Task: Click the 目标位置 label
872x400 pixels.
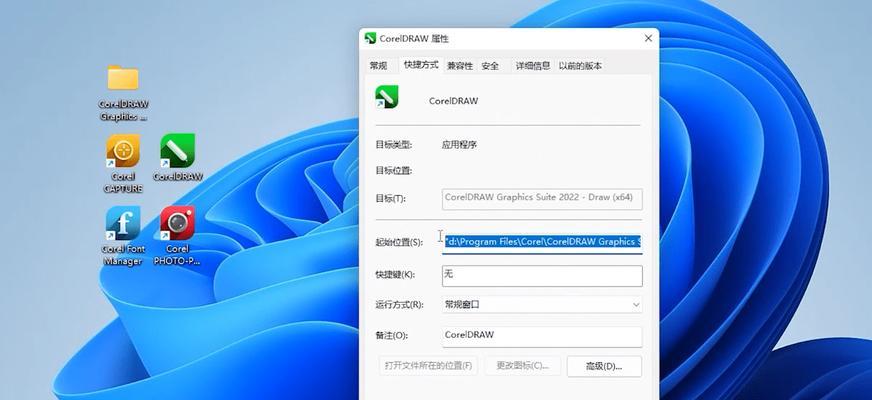Action: 394,171
